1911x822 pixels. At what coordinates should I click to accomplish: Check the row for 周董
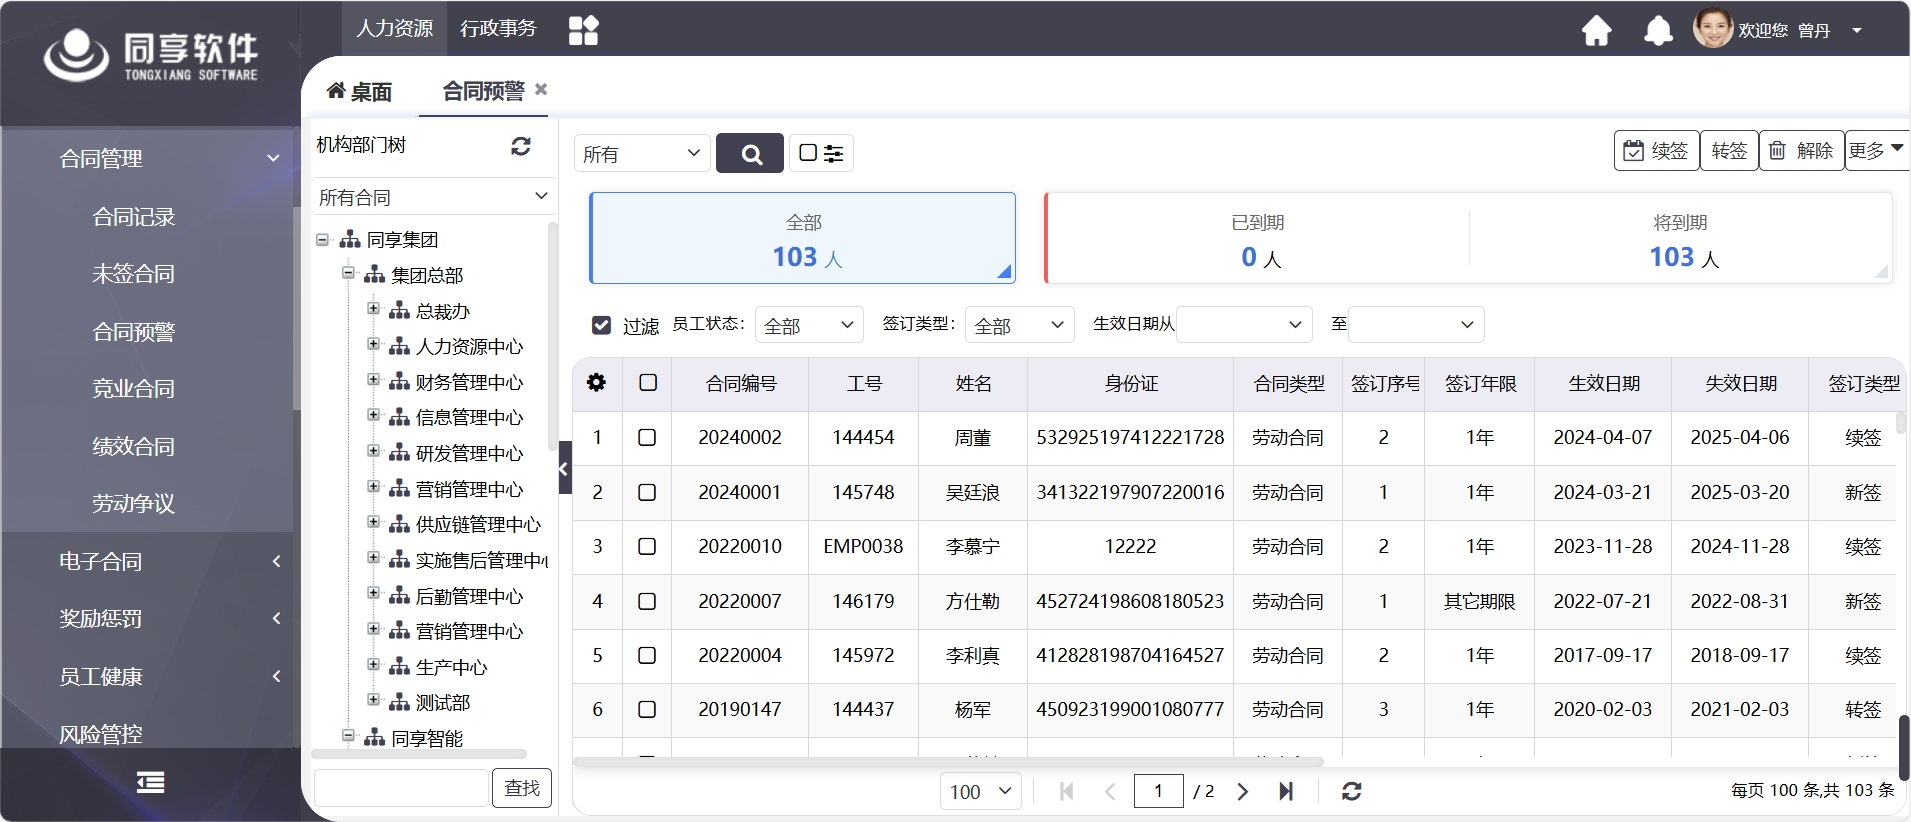click(x=647, y=437)
